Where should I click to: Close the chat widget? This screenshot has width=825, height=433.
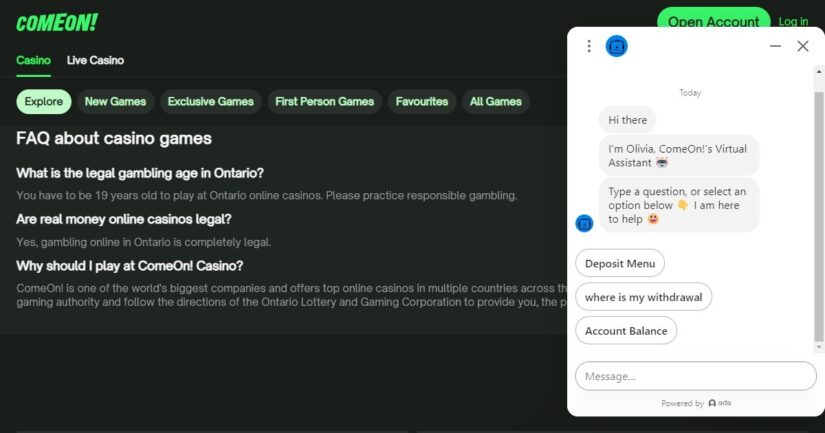pyautogui.click(x=802, y=46)
